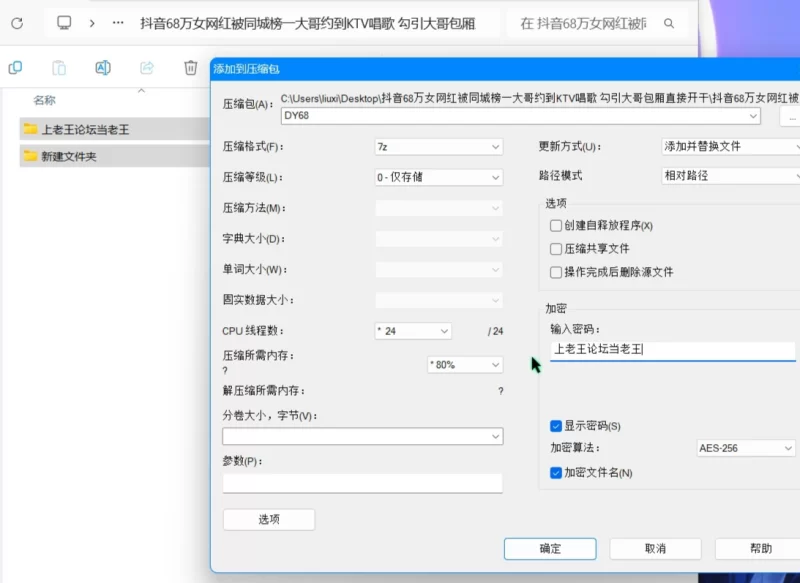Enable 创建自释放程序 checkbox
Screen dimensions: 800x583
tap(556, 225)
